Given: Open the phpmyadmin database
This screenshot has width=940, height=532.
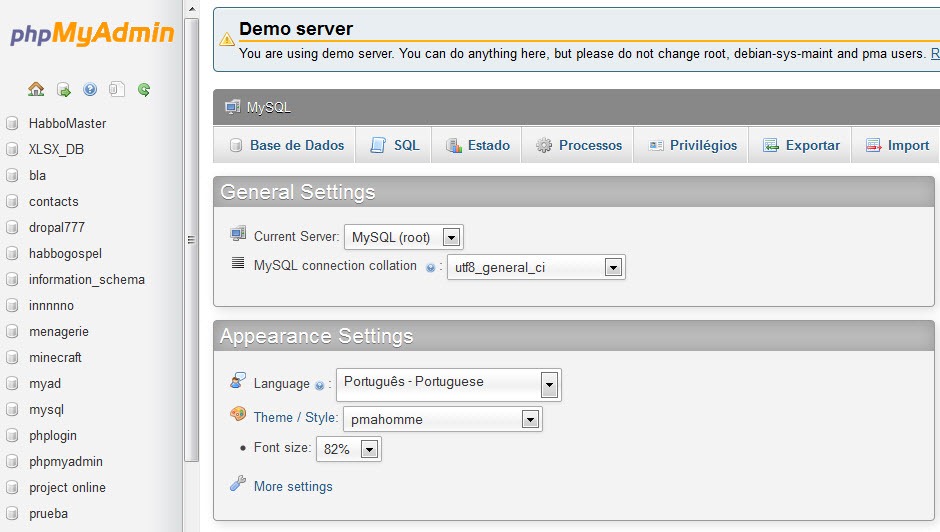Looking at the screenshot, I should pos(66,462).
